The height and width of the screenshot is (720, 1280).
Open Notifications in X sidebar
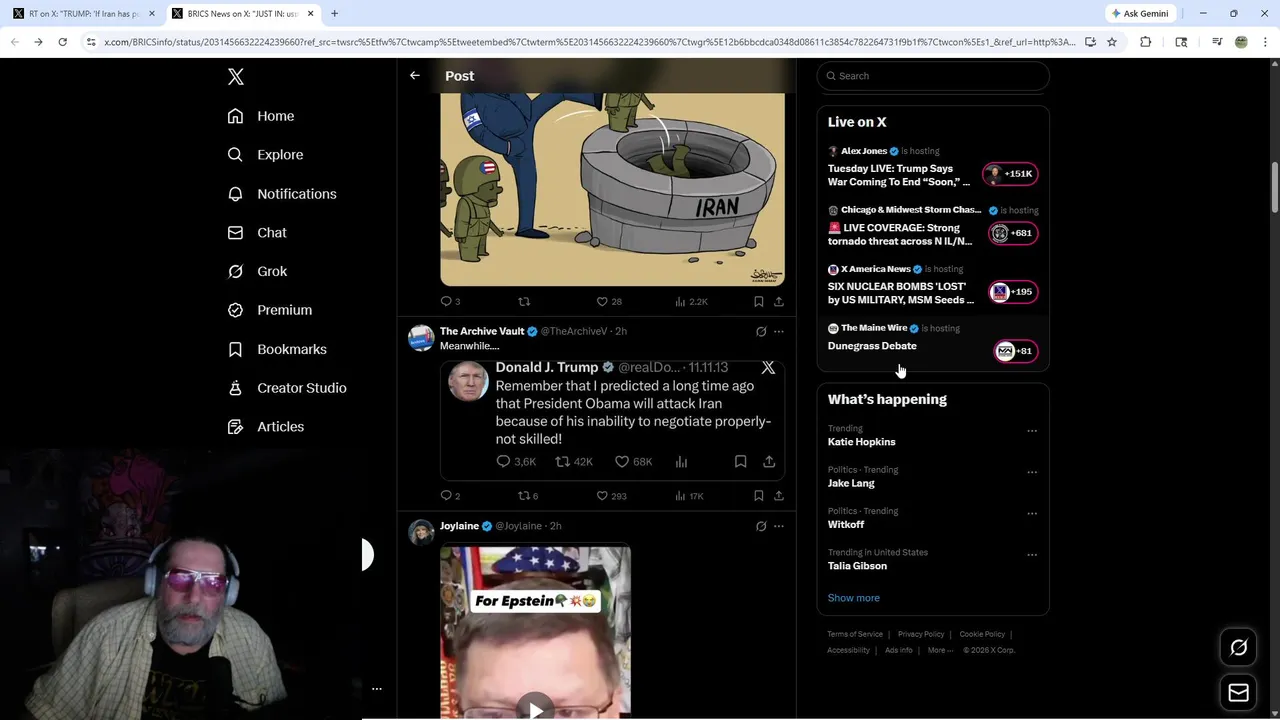click(282, 194)
